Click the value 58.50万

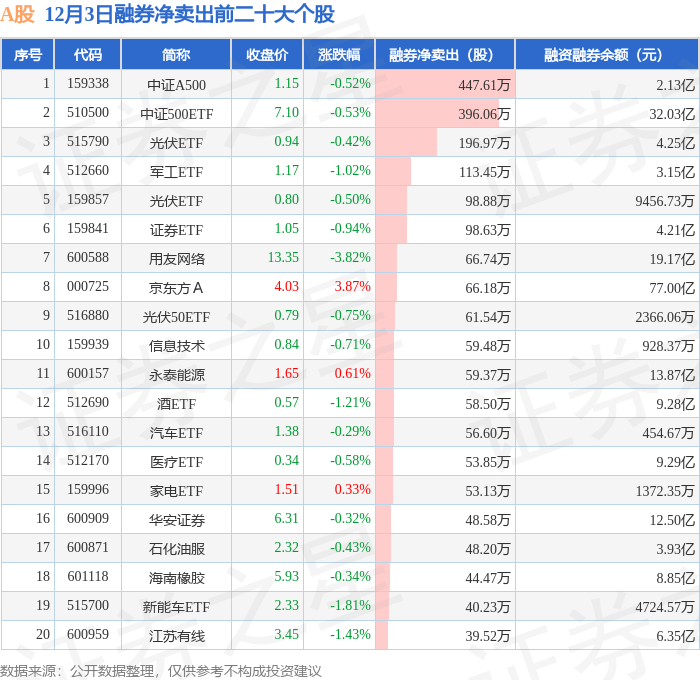[x=488, y=404]
